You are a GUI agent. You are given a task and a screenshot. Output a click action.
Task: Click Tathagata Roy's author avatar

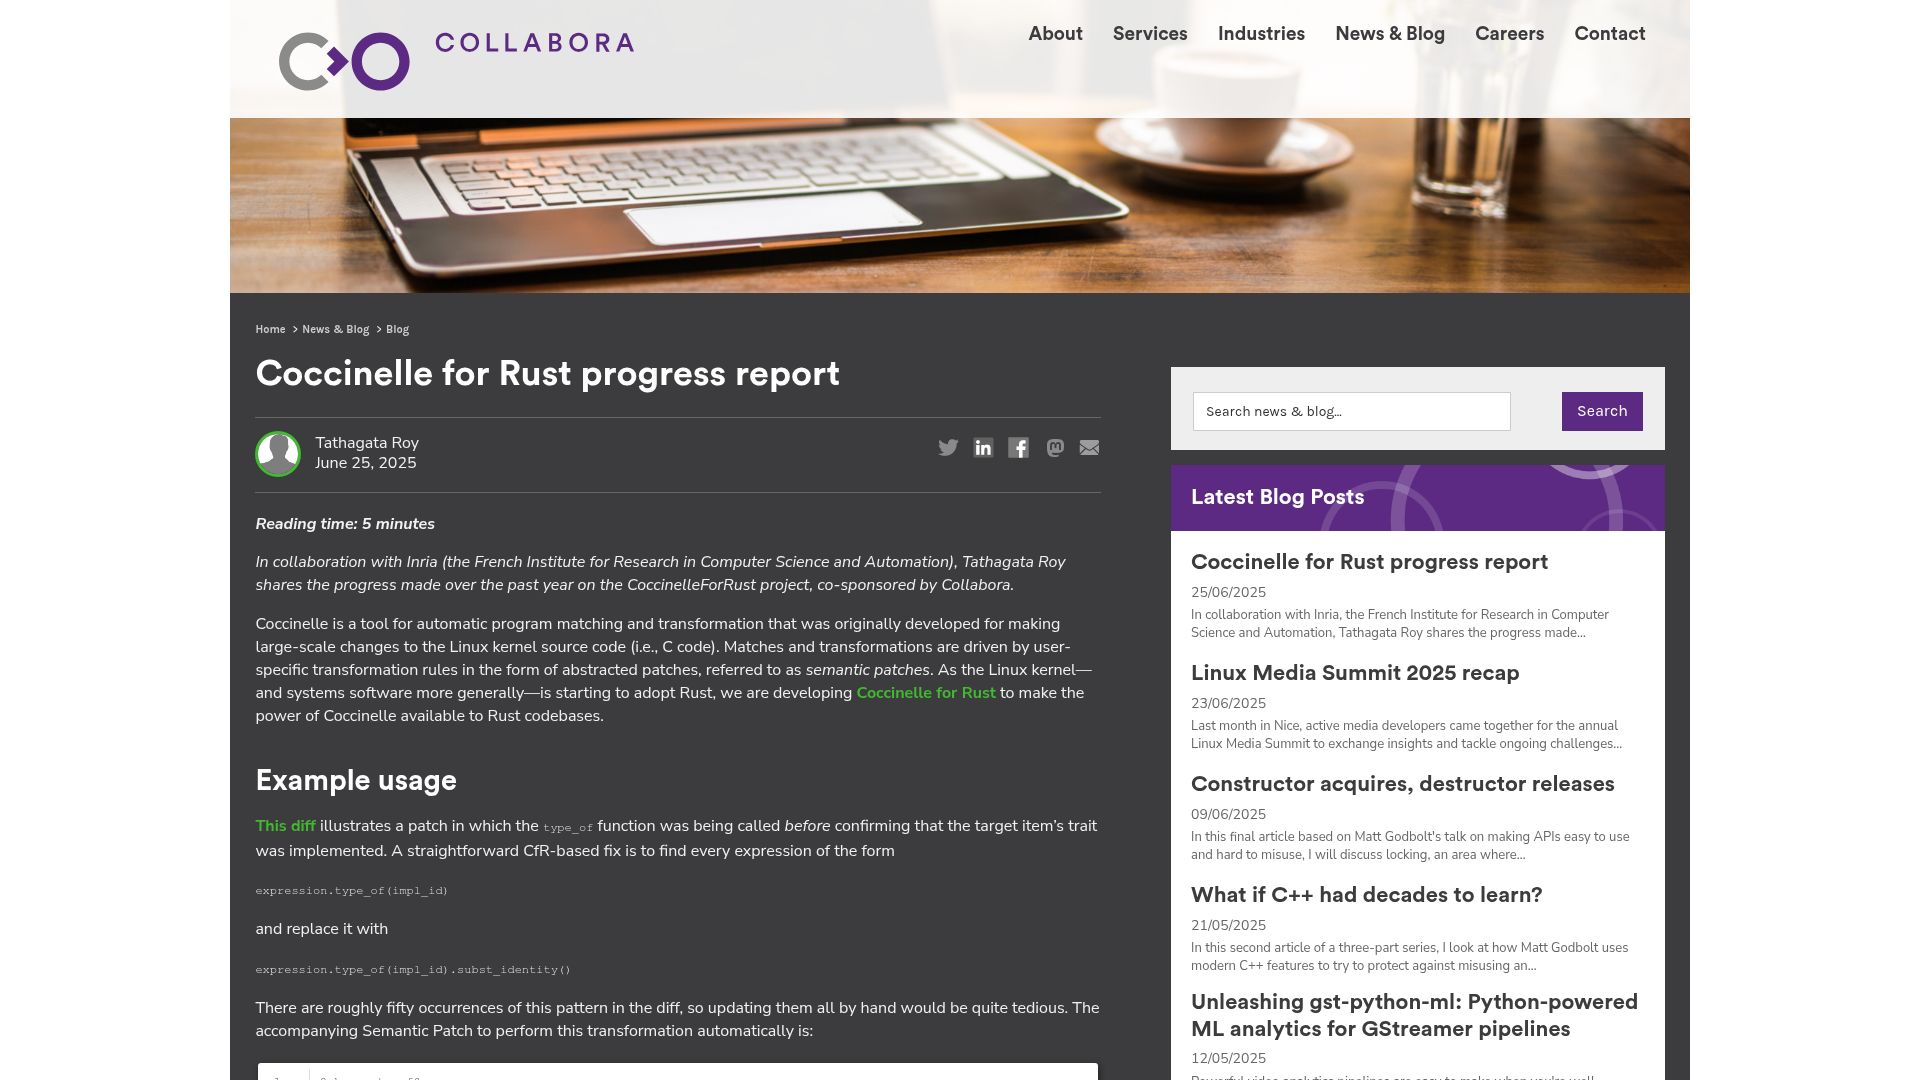(x=278, y=454)
